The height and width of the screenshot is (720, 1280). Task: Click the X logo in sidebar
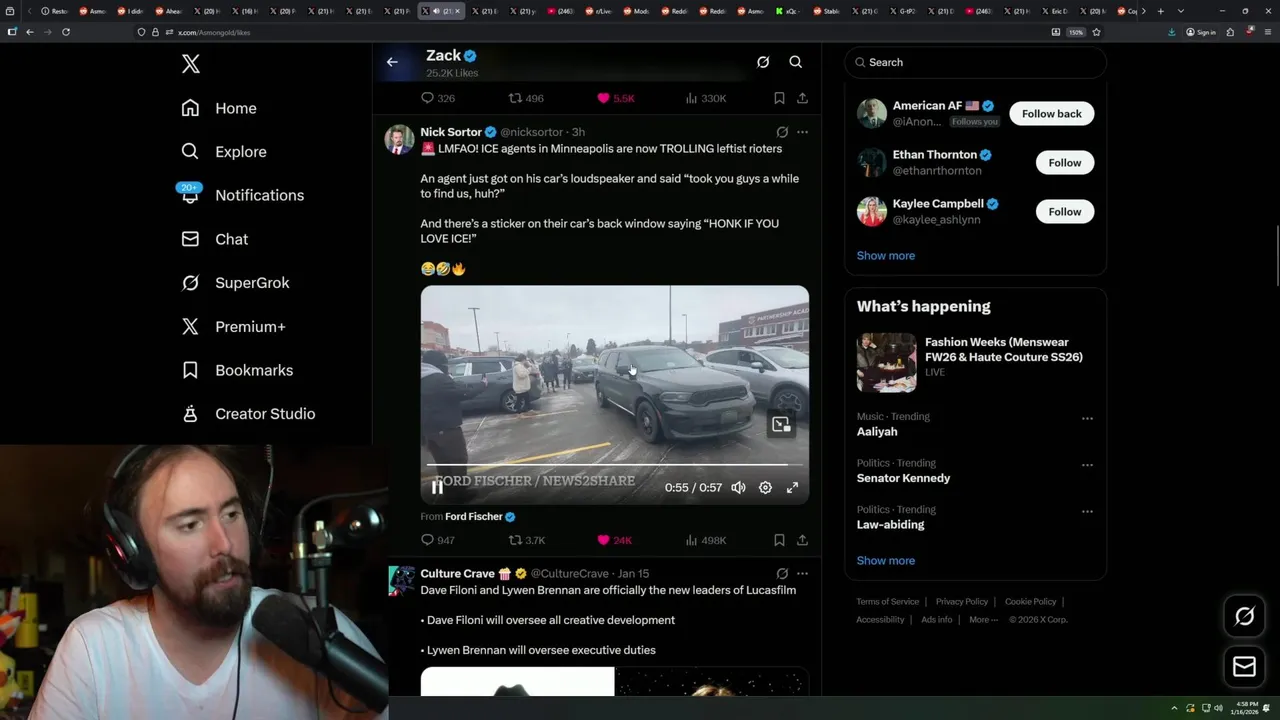tap(191, 65)
